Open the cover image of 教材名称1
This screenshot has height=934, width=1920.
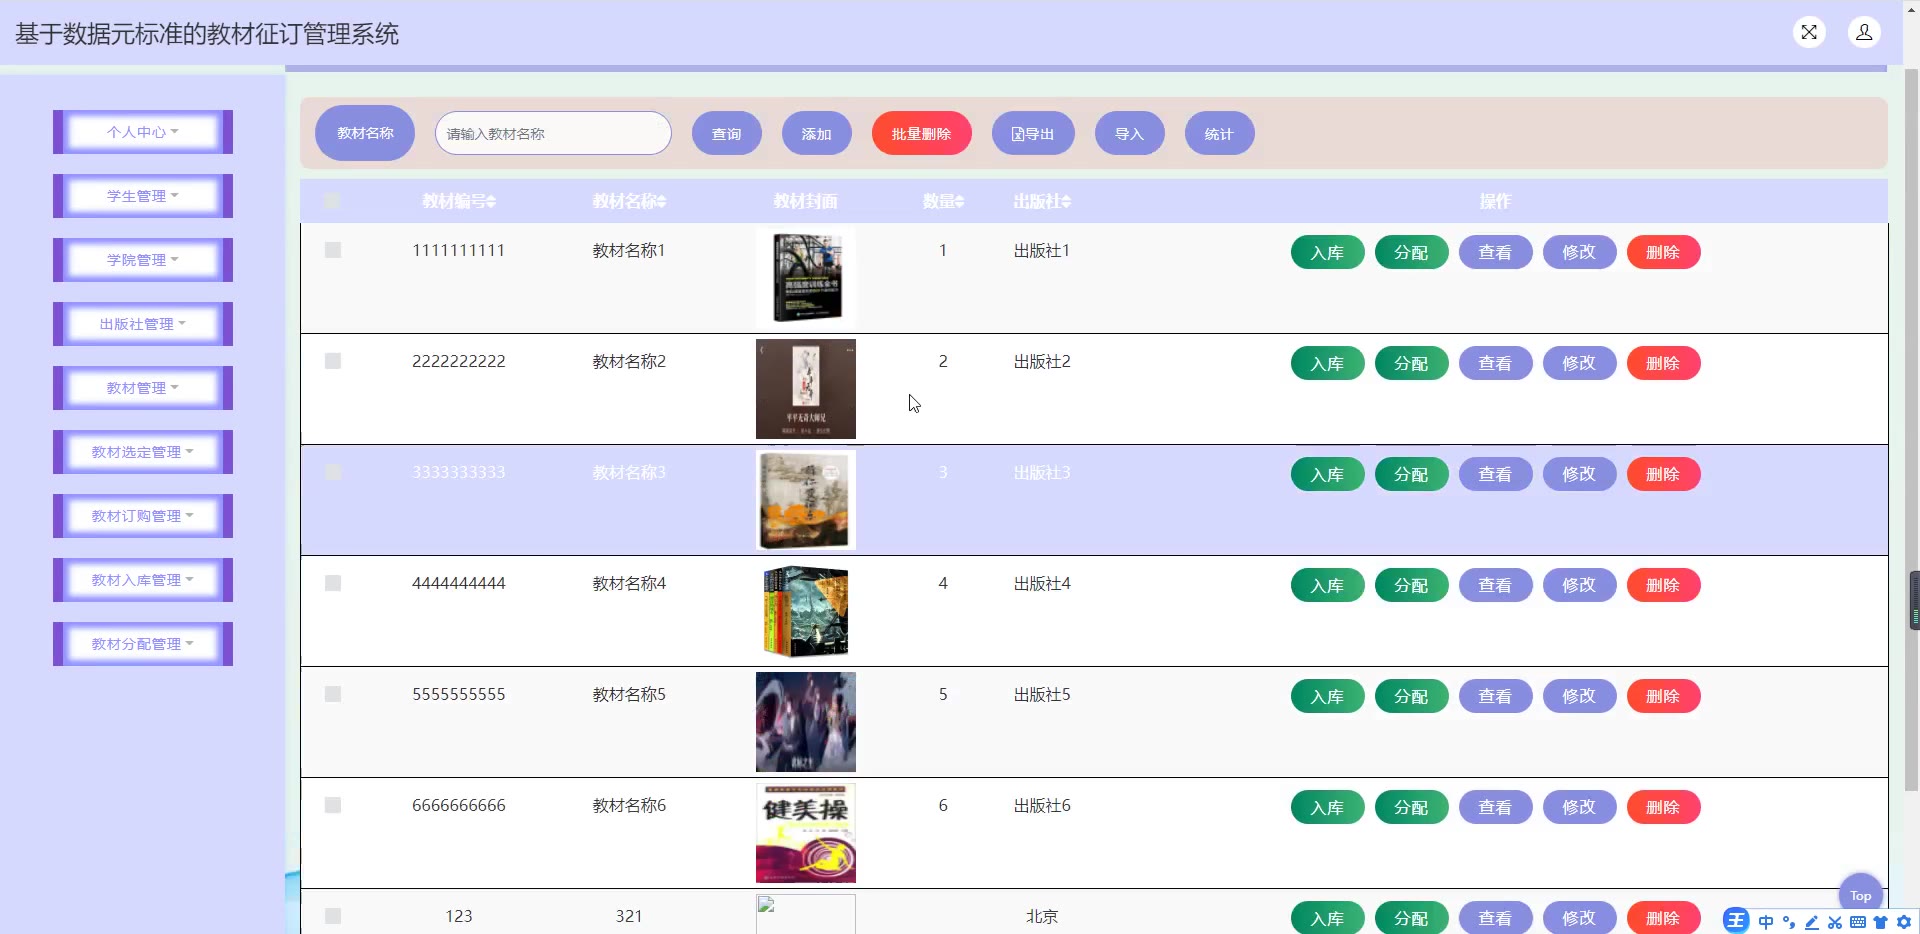tap(806, 278)
